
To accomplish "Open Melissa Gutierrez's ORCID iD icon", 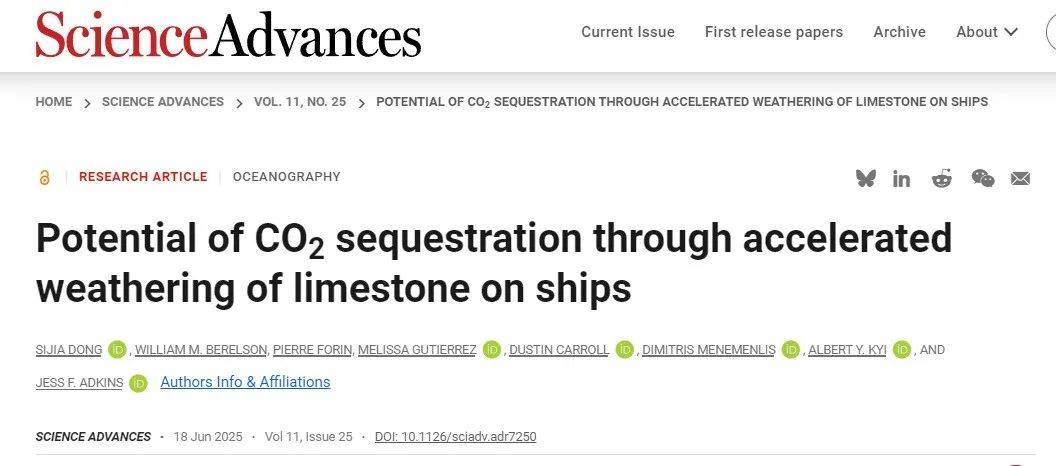I will pos(492,350).
